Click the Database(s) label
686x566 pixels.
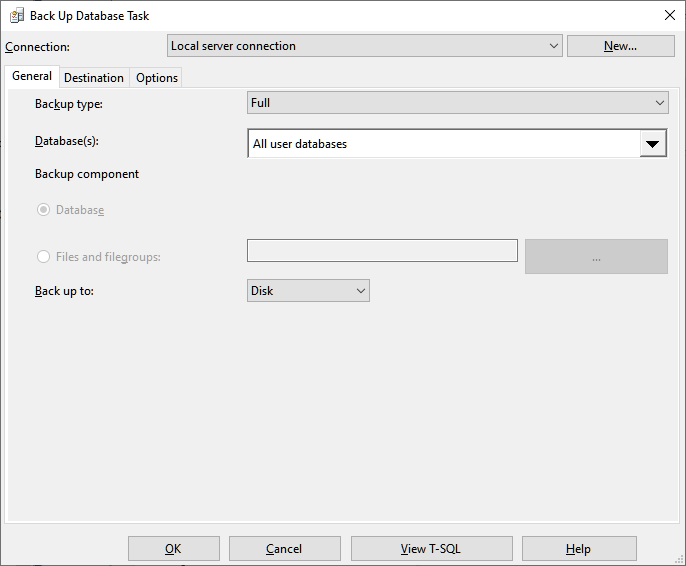(x=67, y=141)
